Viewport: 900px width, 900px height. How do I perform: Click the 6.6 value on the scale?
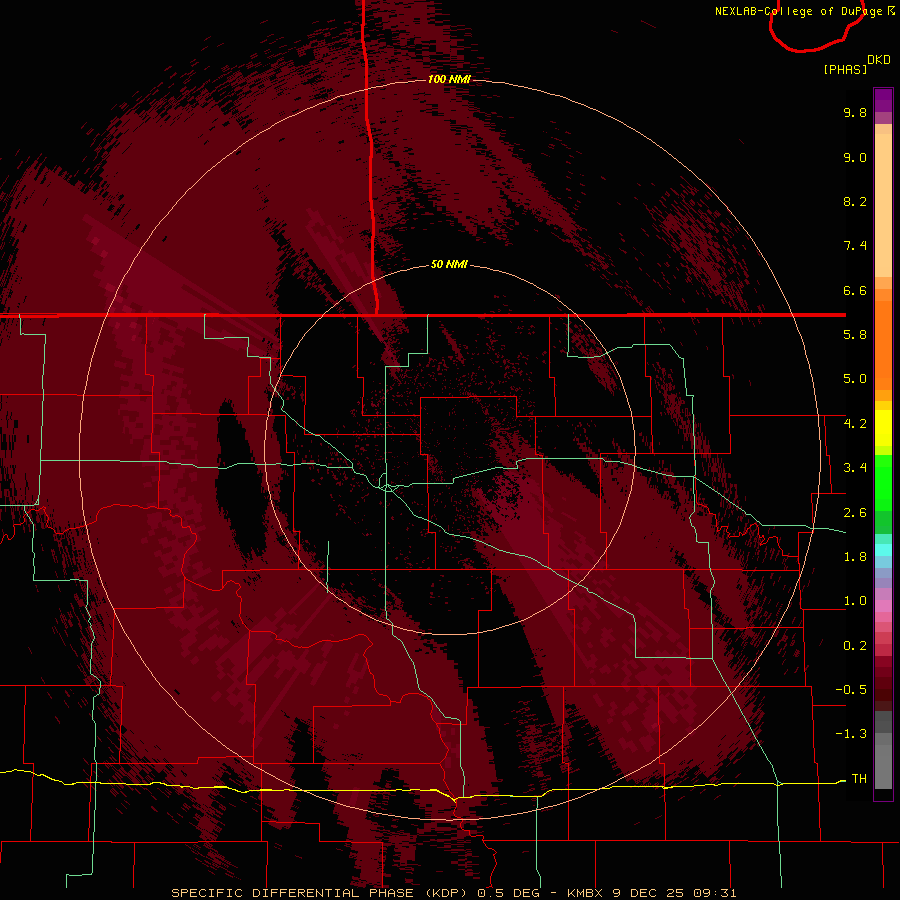tap(855, 290)
